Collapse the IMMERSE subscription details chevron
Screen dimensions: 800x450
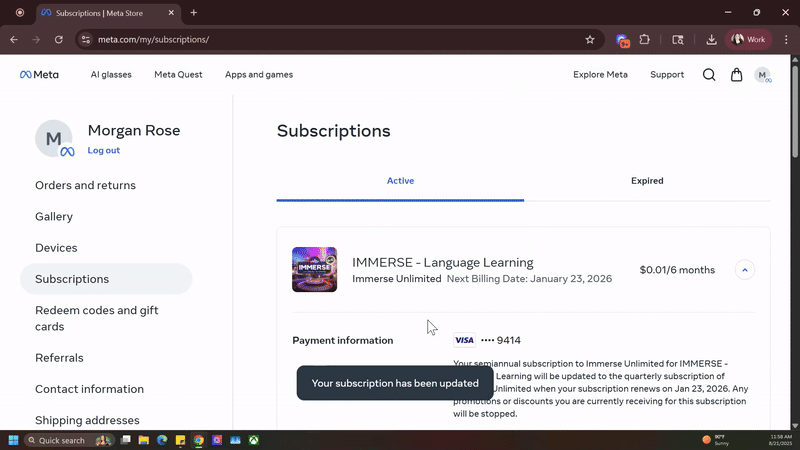tap(744, 270)
